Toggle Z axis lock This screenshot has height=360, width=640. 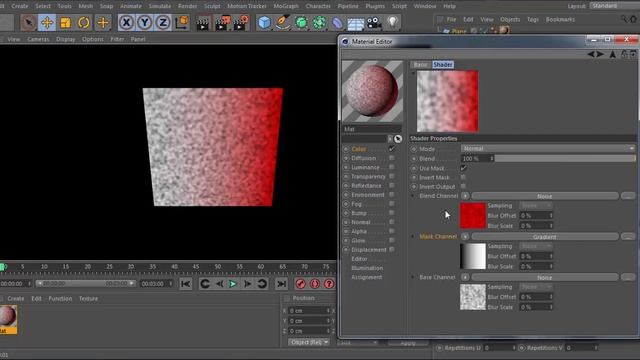pos(163,22)
